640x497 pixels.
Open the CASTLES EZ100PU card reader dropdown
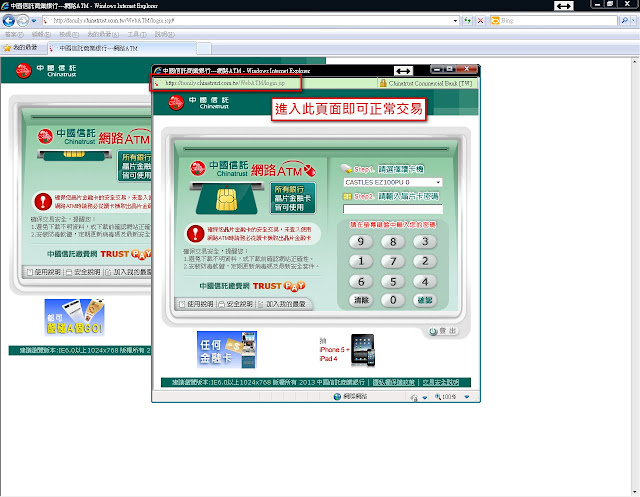click(393, 182)
